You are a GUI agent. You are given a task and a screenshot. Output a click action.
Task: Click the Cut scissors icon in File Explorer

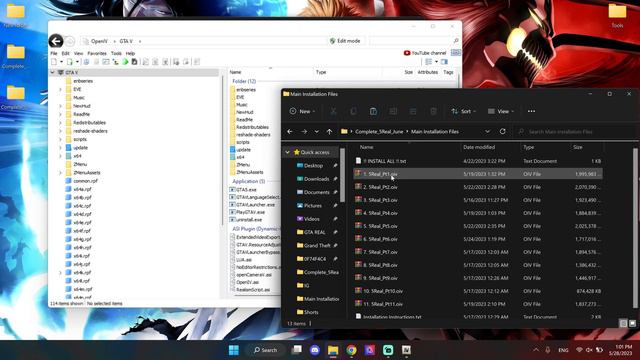coord(333,111)
